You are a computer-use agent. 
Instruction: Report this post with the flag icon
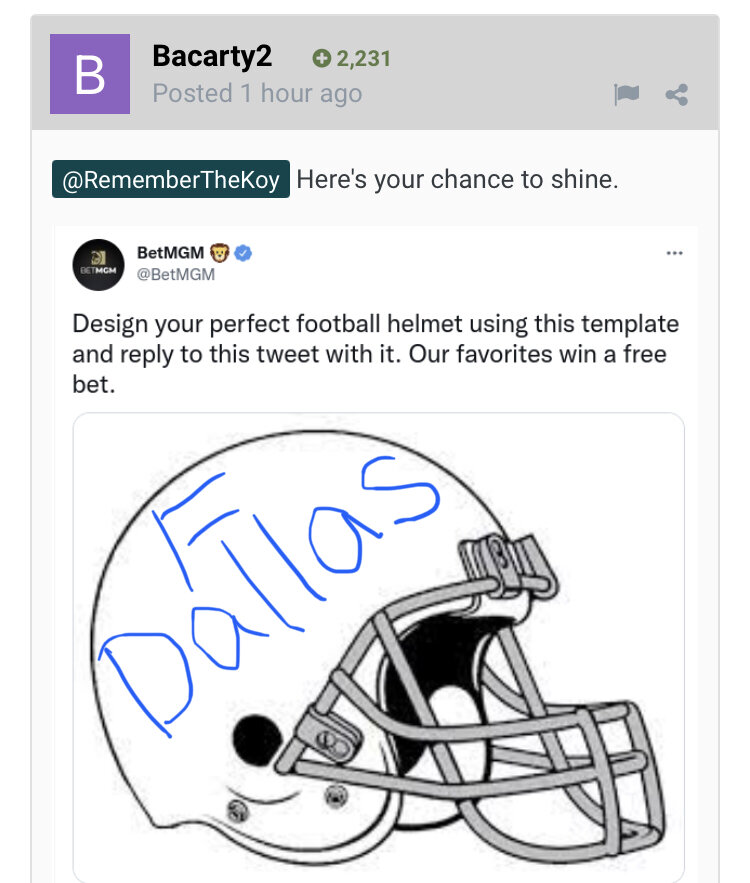click(x=626, y=95)
